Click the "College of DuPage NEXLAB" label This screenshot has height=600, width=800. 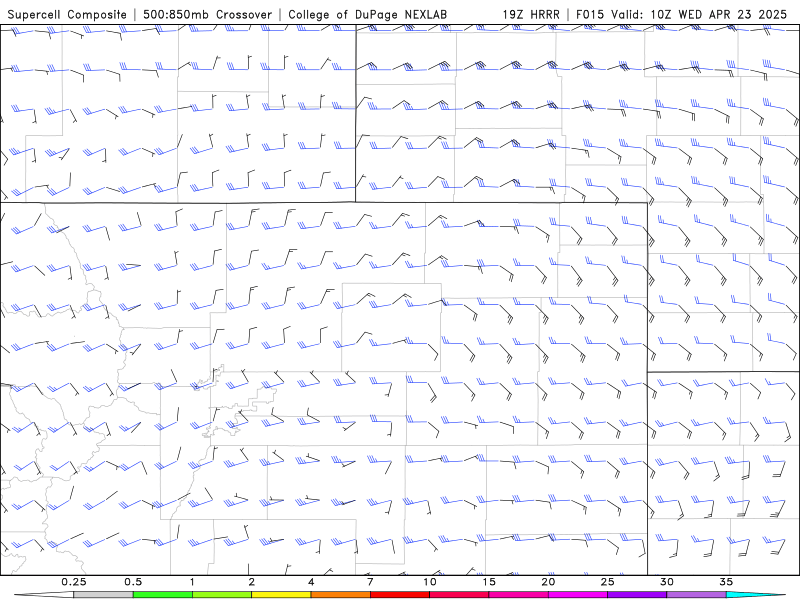point(367,14)
